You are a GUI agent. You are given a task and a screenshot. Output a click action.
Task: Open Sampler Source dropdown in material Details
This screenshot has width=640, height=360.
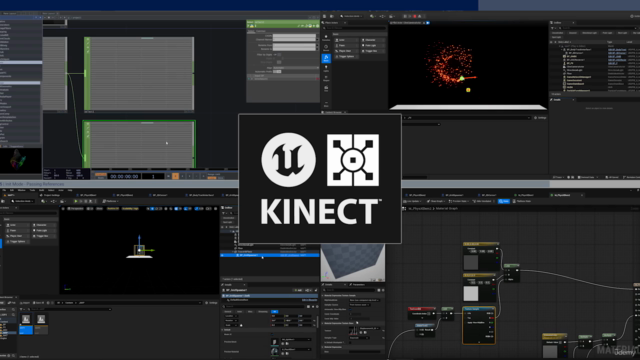tap(360, 305)
